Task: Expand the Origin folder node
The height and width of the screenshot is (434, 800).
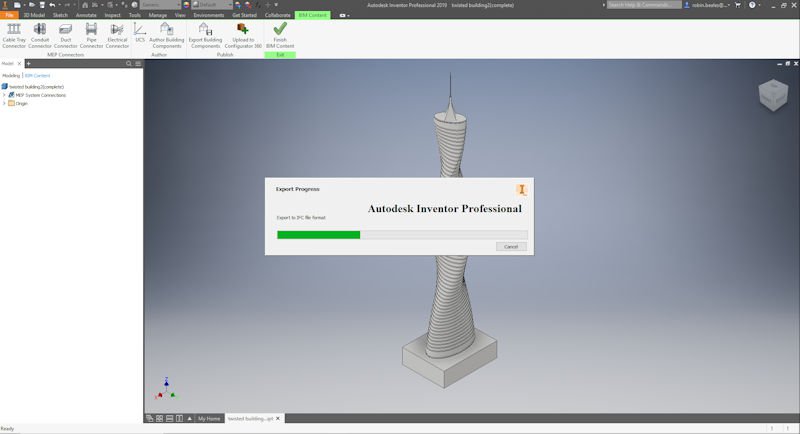Action: [4, 103]
